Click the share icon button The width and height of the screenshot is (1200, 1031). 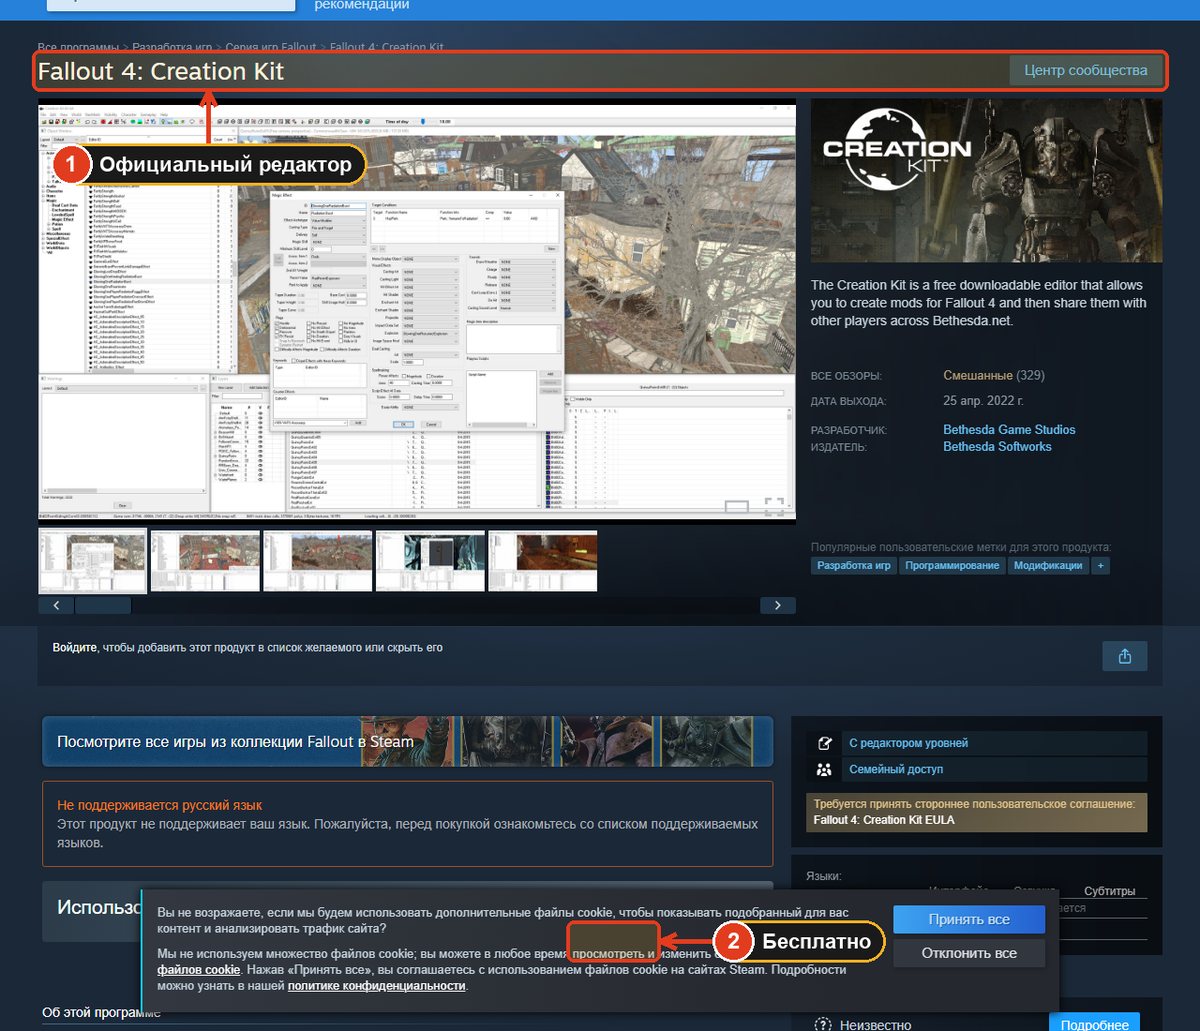[1124, 656]
